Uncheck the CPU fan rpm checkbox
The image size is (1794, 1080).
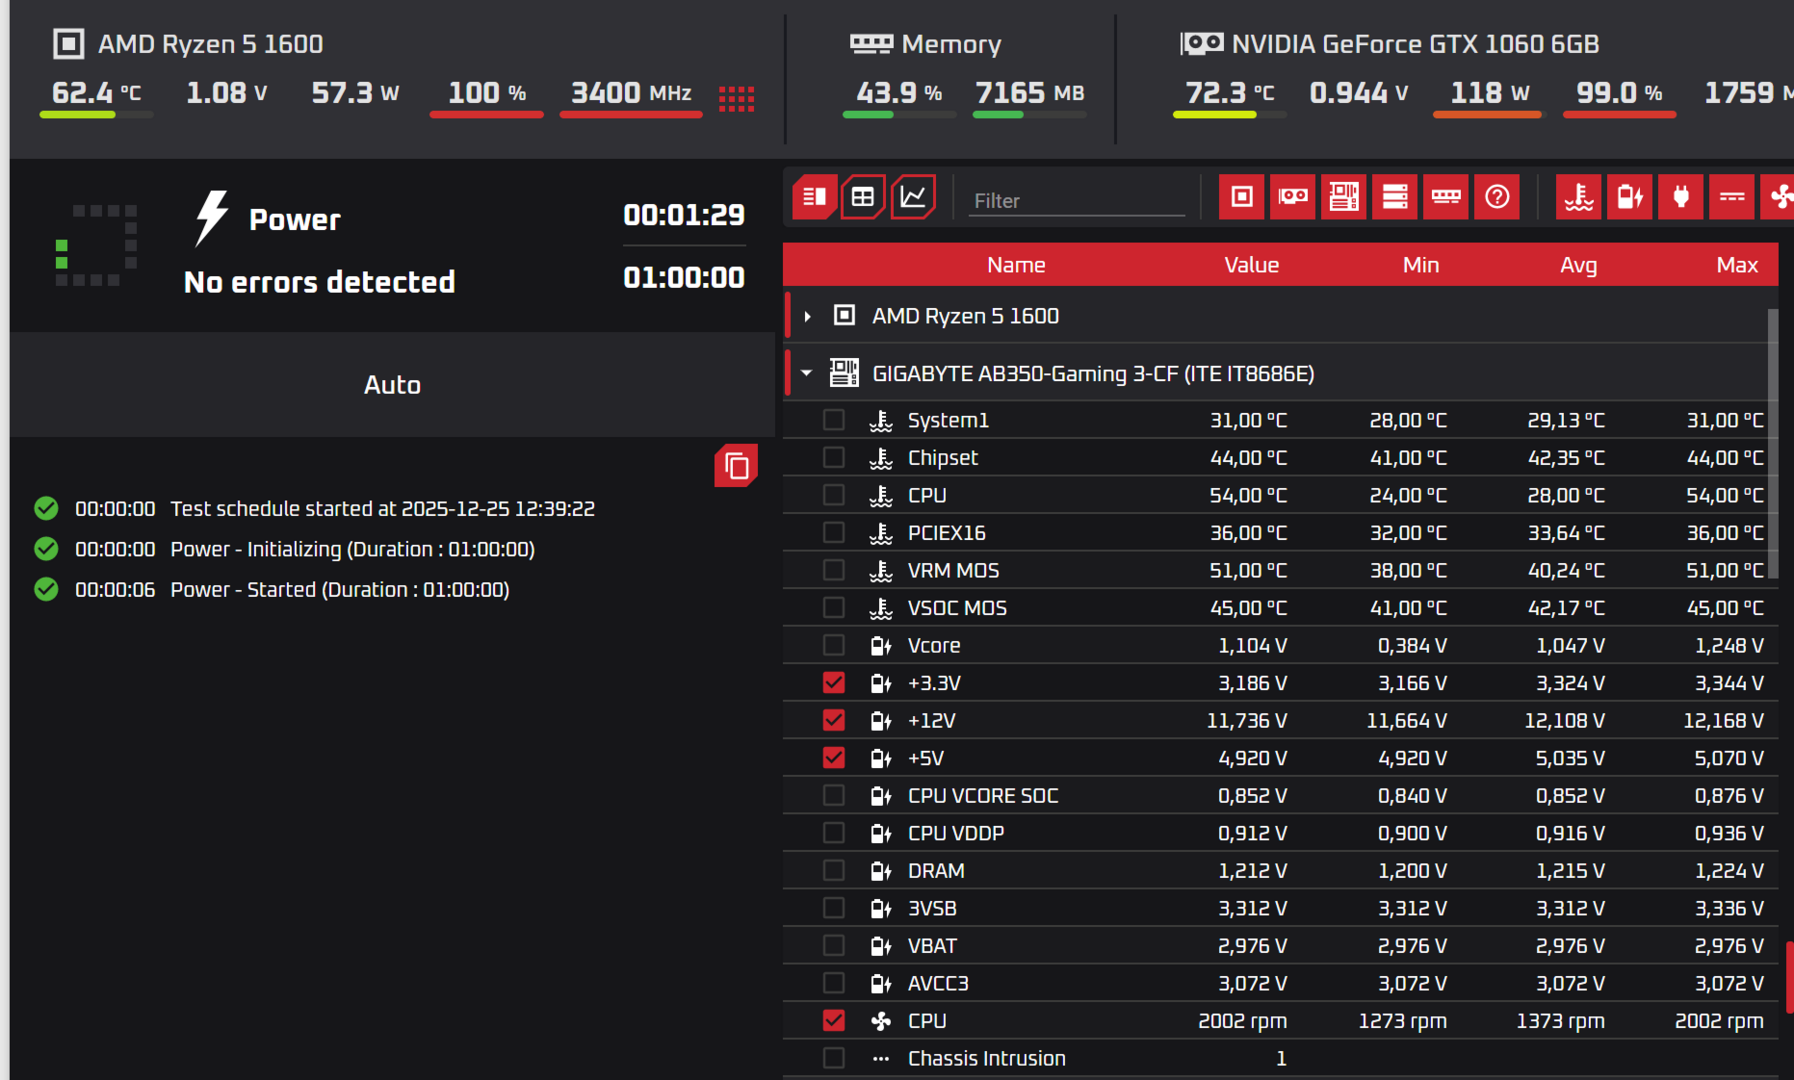(833, 1021)
